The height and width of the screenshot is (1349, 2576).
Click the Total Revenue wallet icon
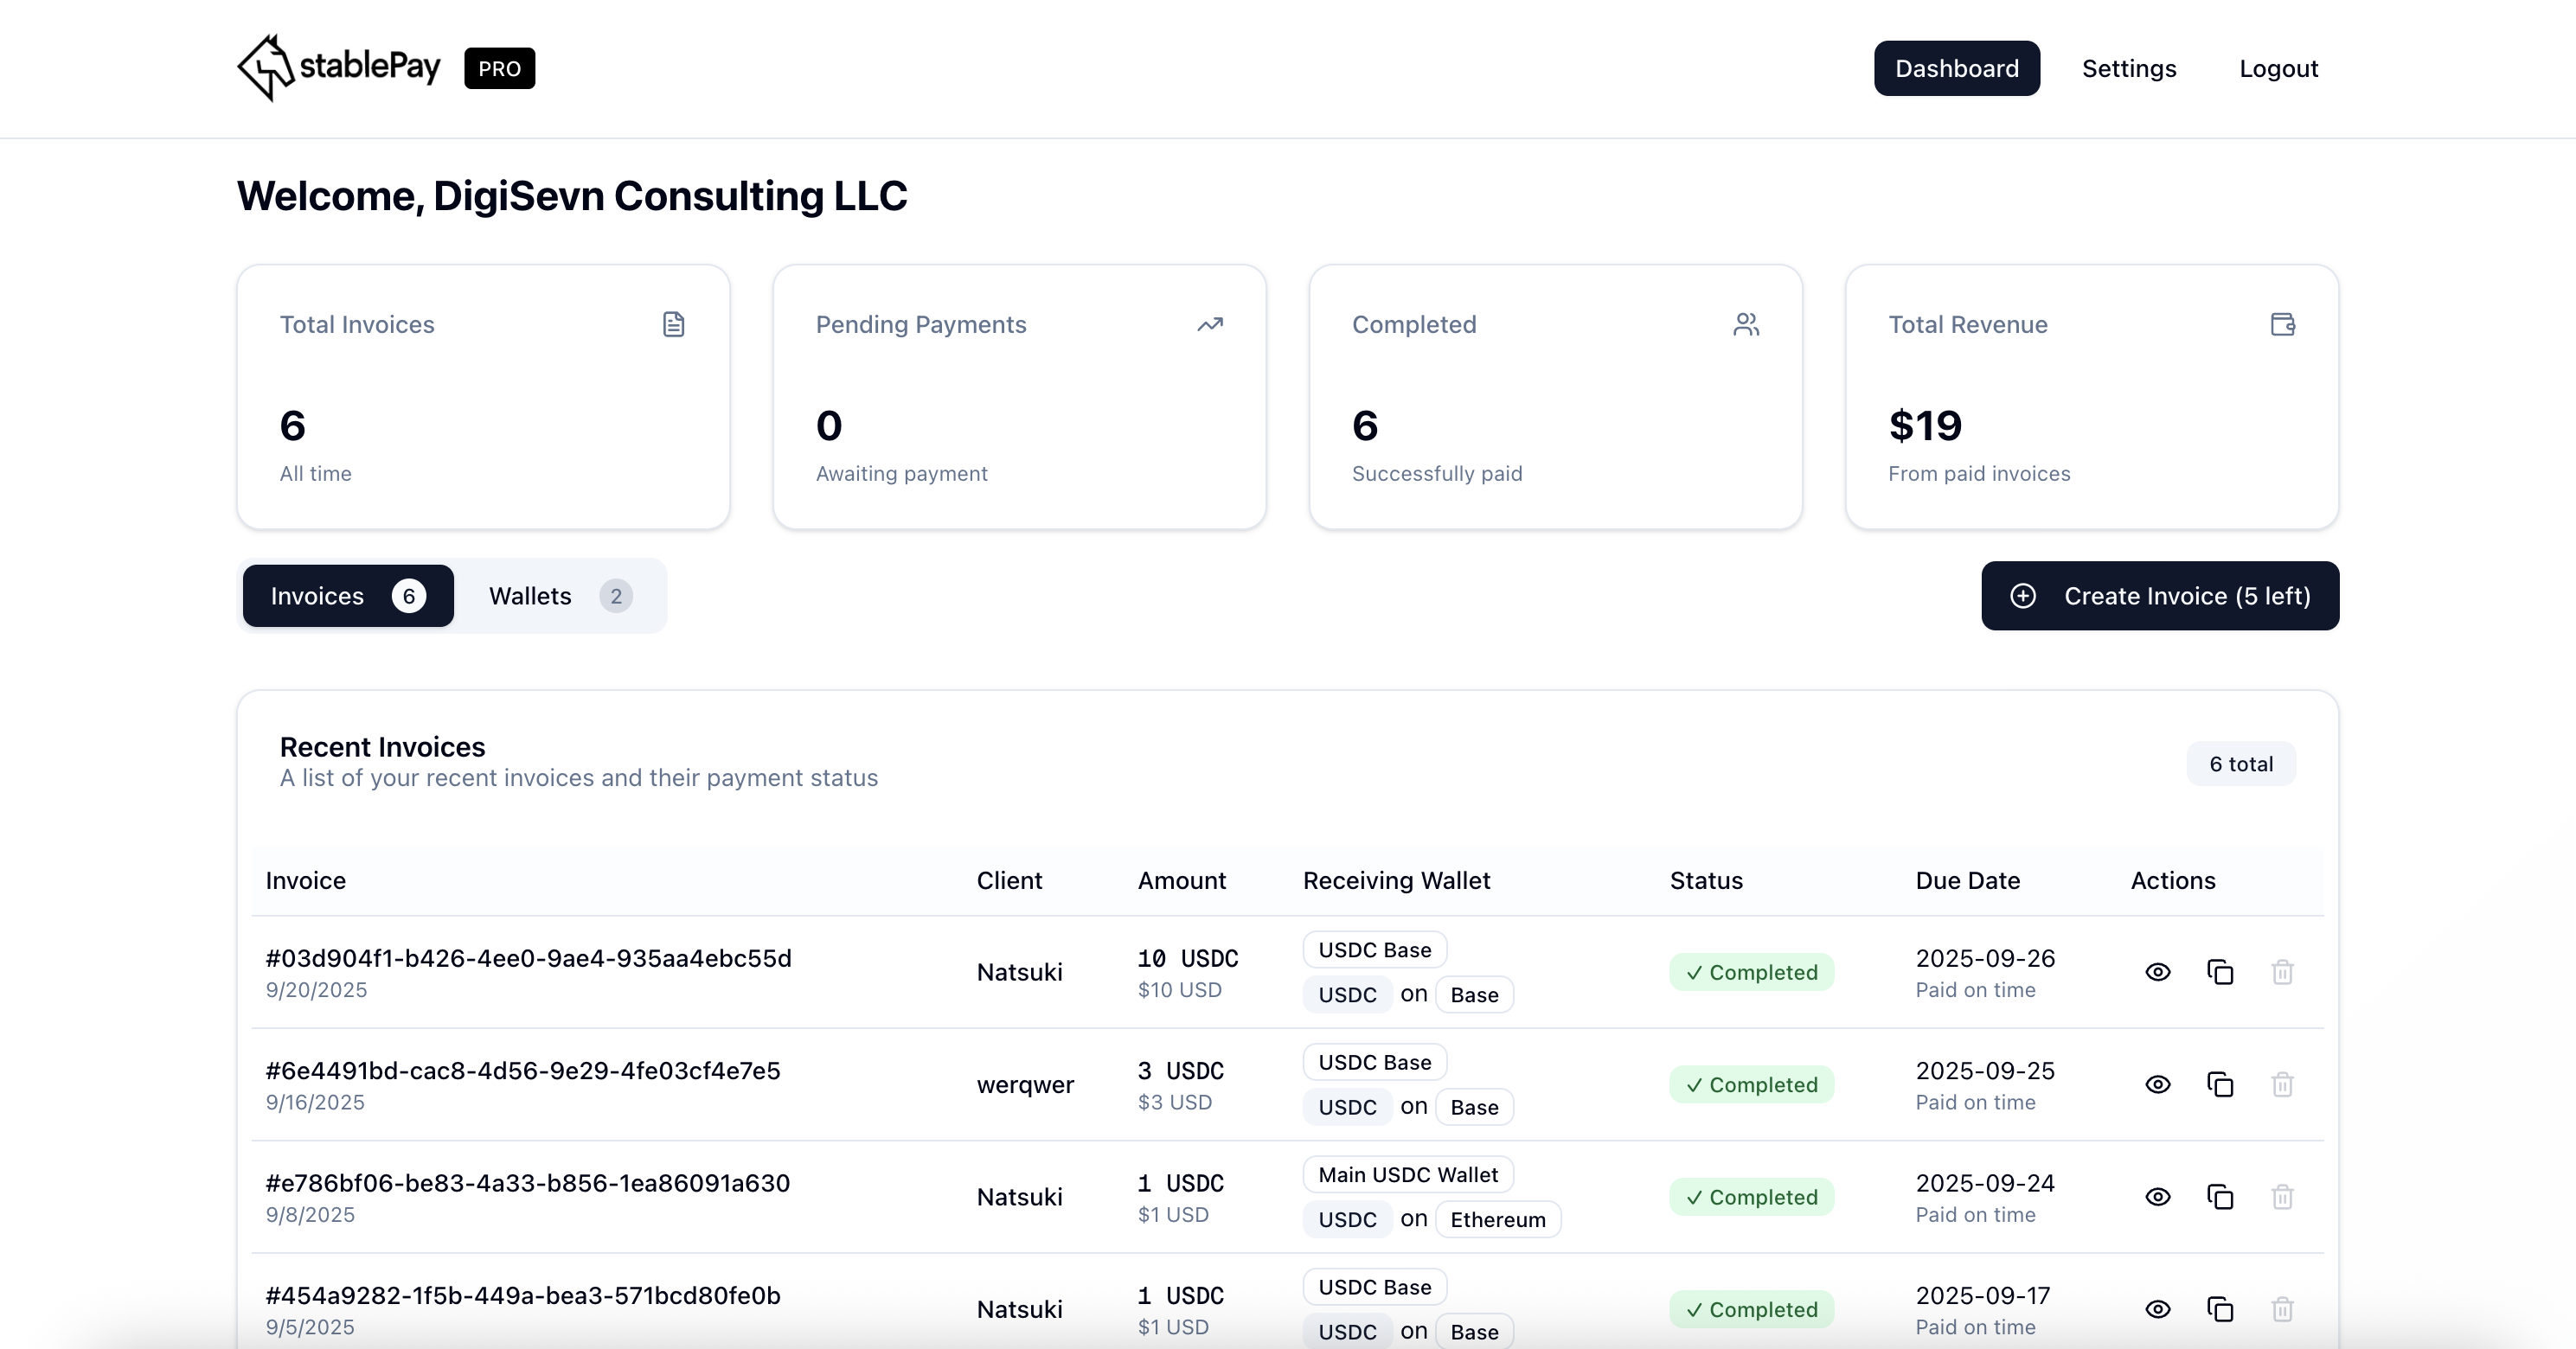pyautogui.click(x=2282, y=325)
